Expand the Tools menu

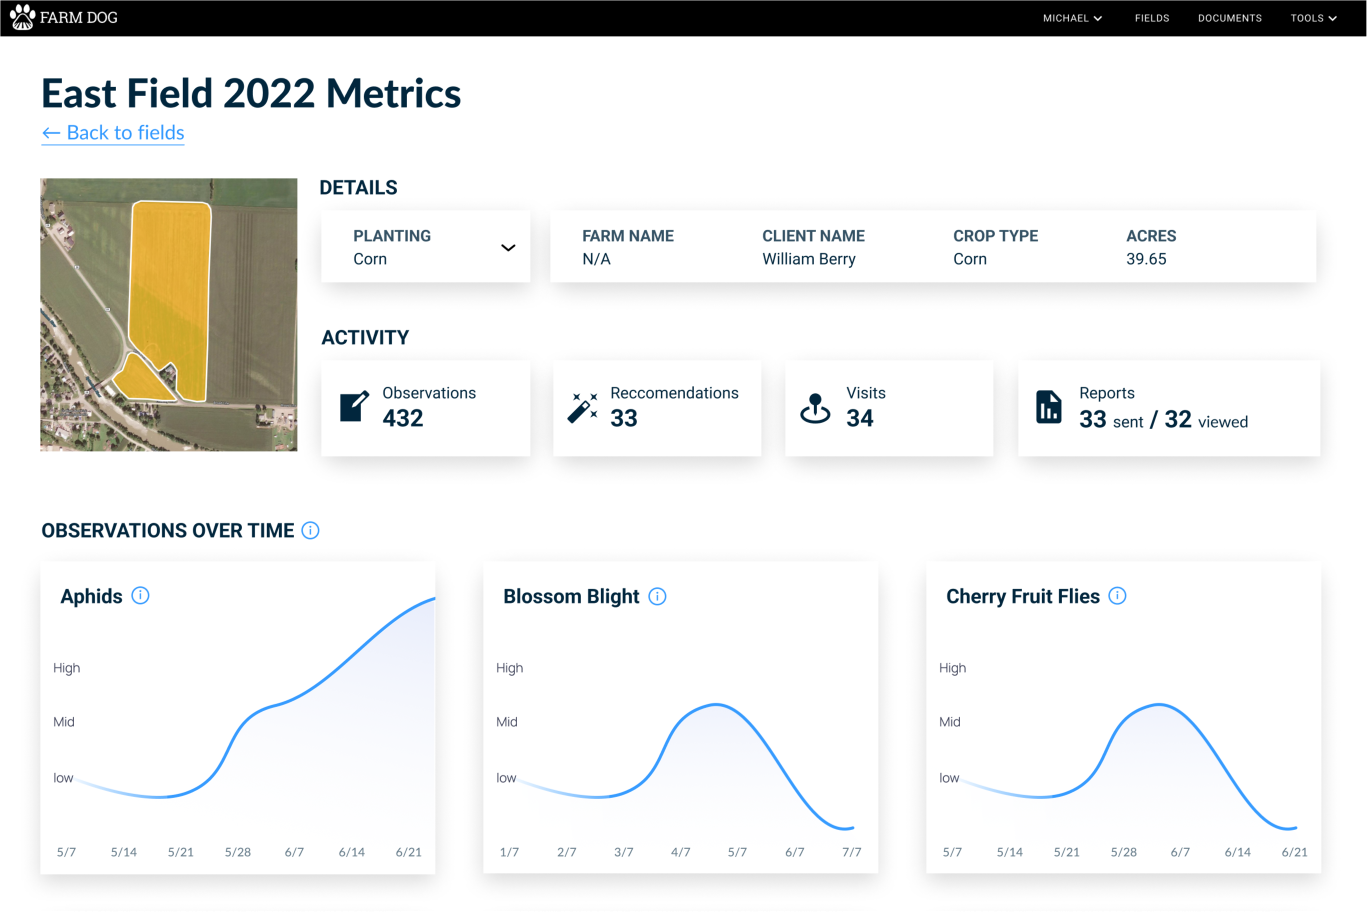point(1313,17)
